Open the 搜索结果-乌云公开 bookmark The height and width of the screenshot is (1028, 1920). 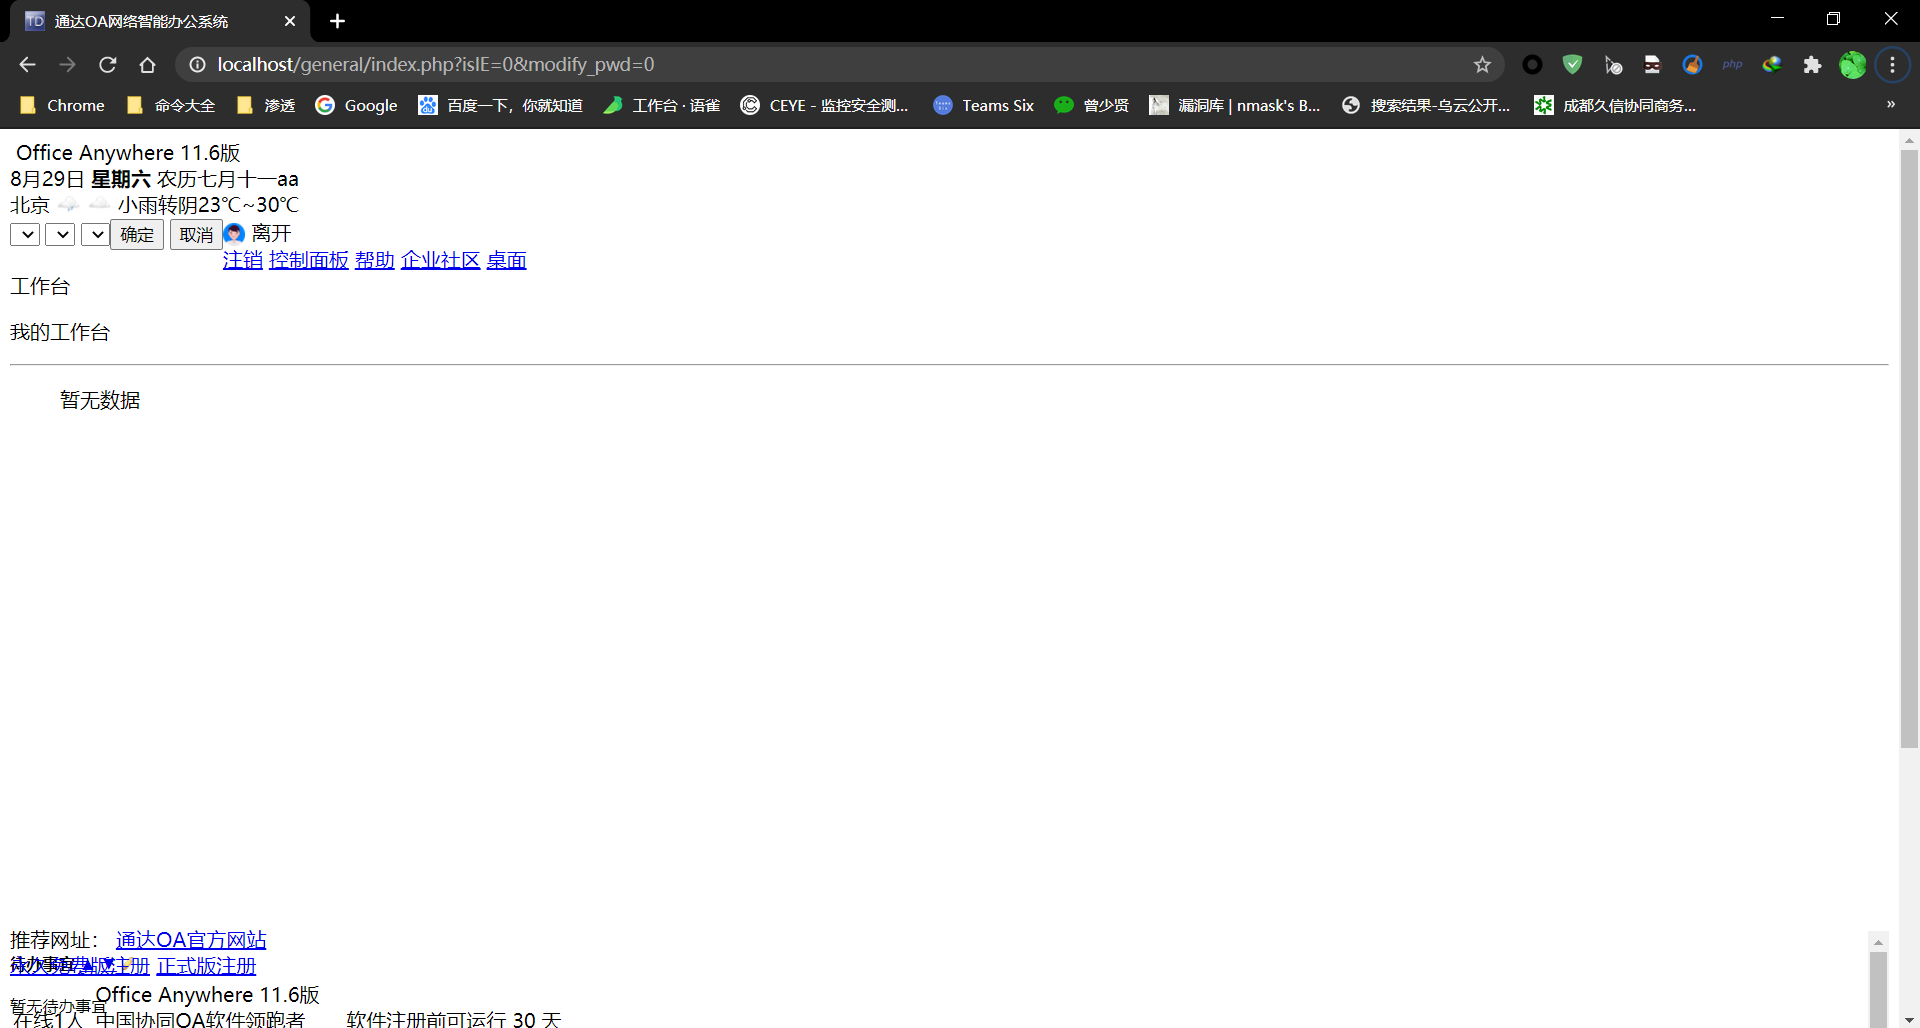pyautogui.click(x=1426, y=105)
